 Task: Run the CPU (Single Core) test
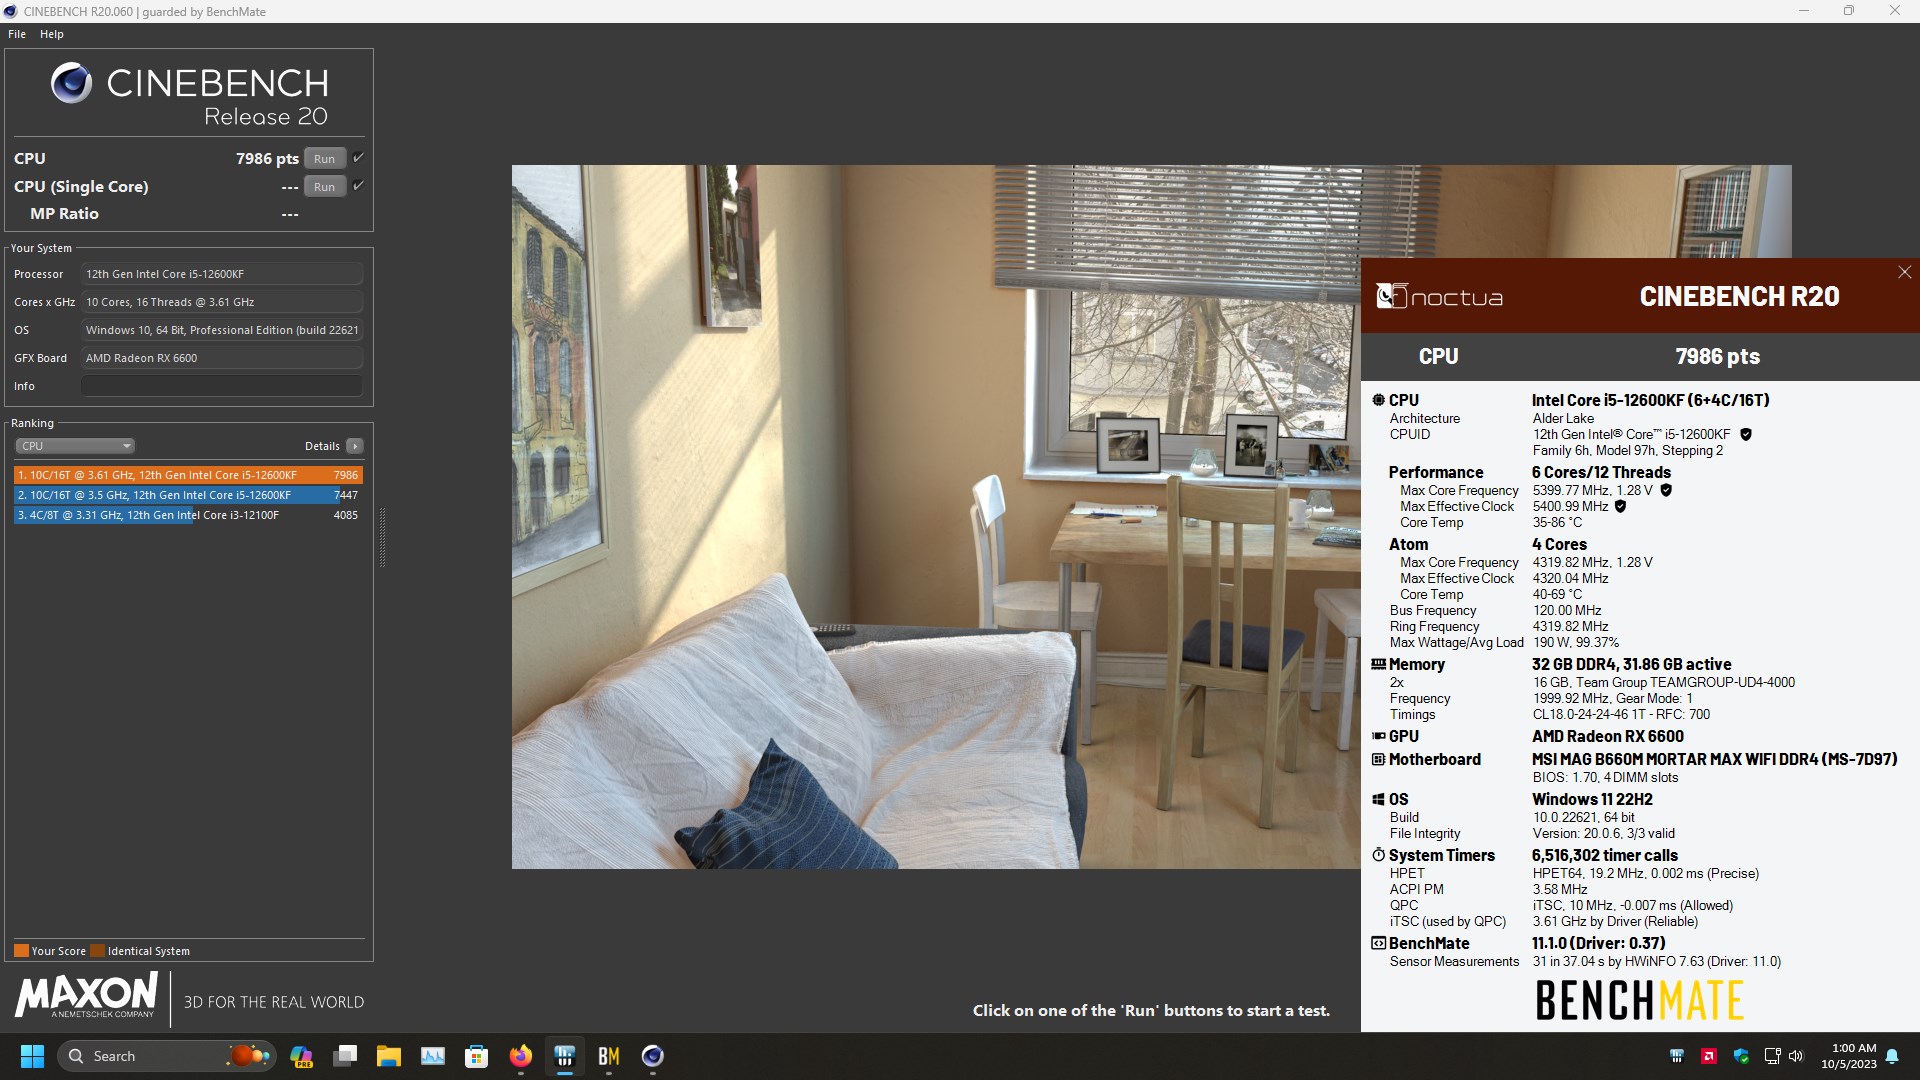point(324,187)
